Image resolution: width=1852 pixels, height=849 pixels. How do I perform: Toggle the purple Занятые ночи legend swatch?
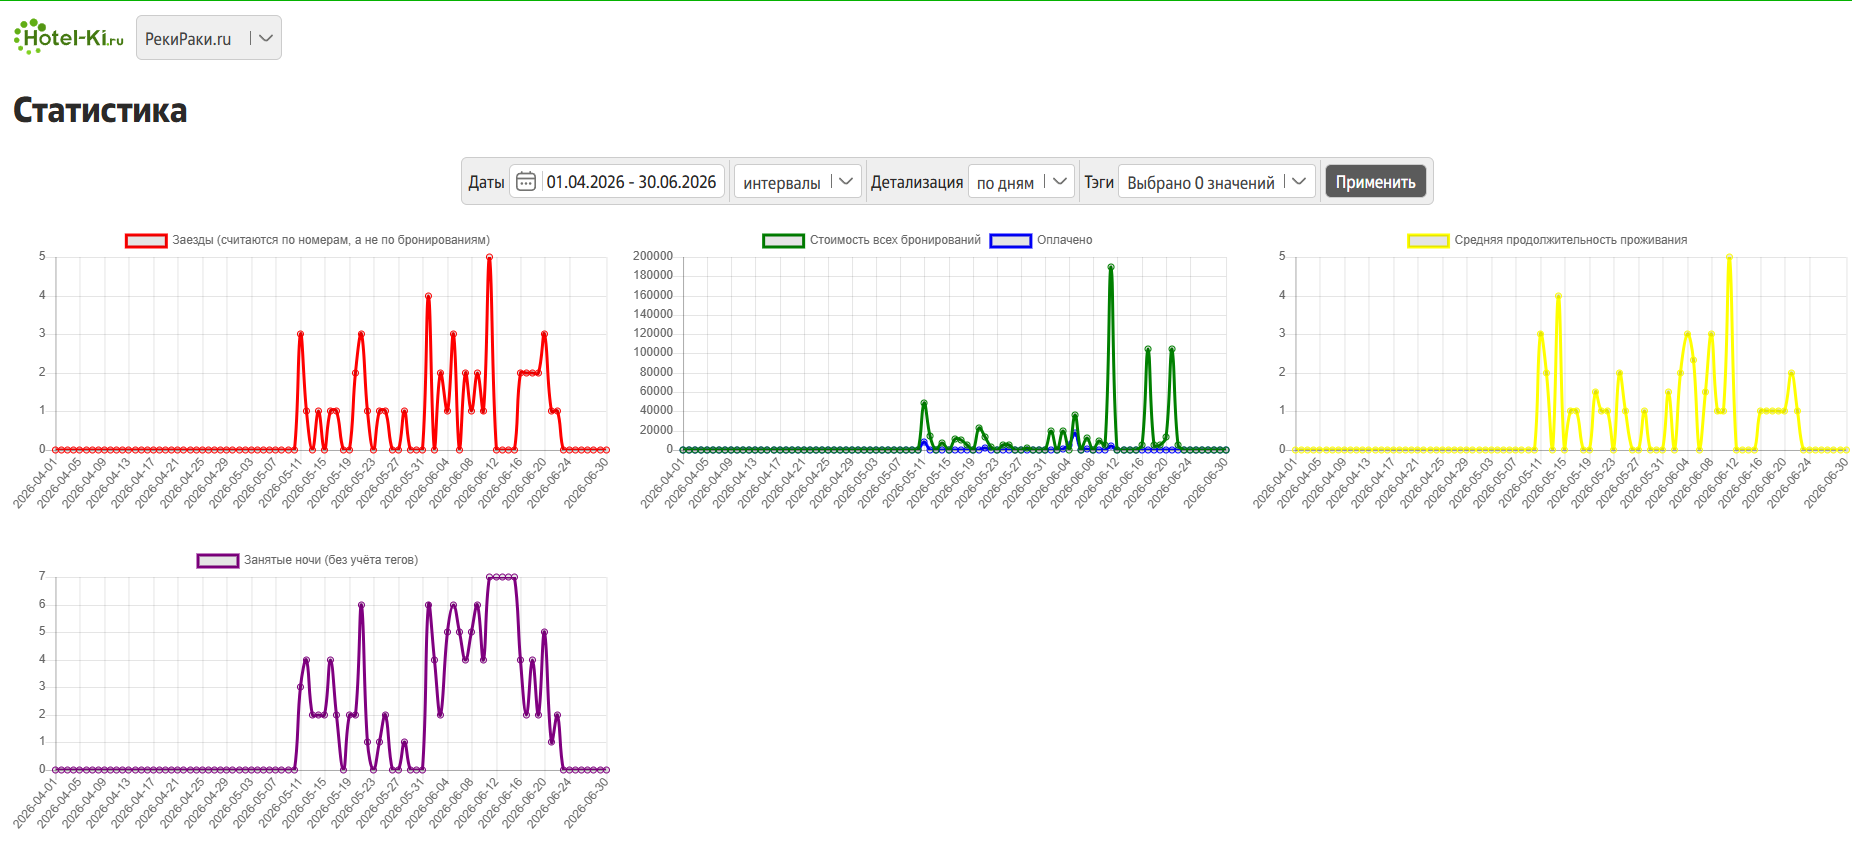point(218,560)
